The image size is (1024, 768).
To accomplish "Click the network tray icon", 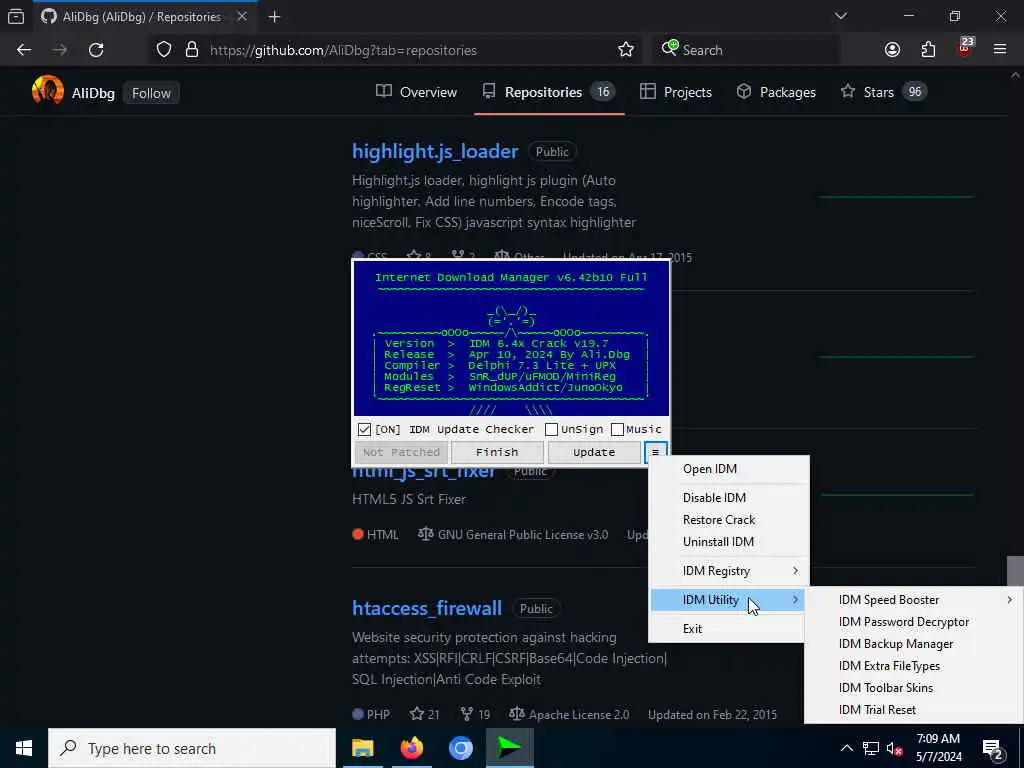I will click(871, 748).
